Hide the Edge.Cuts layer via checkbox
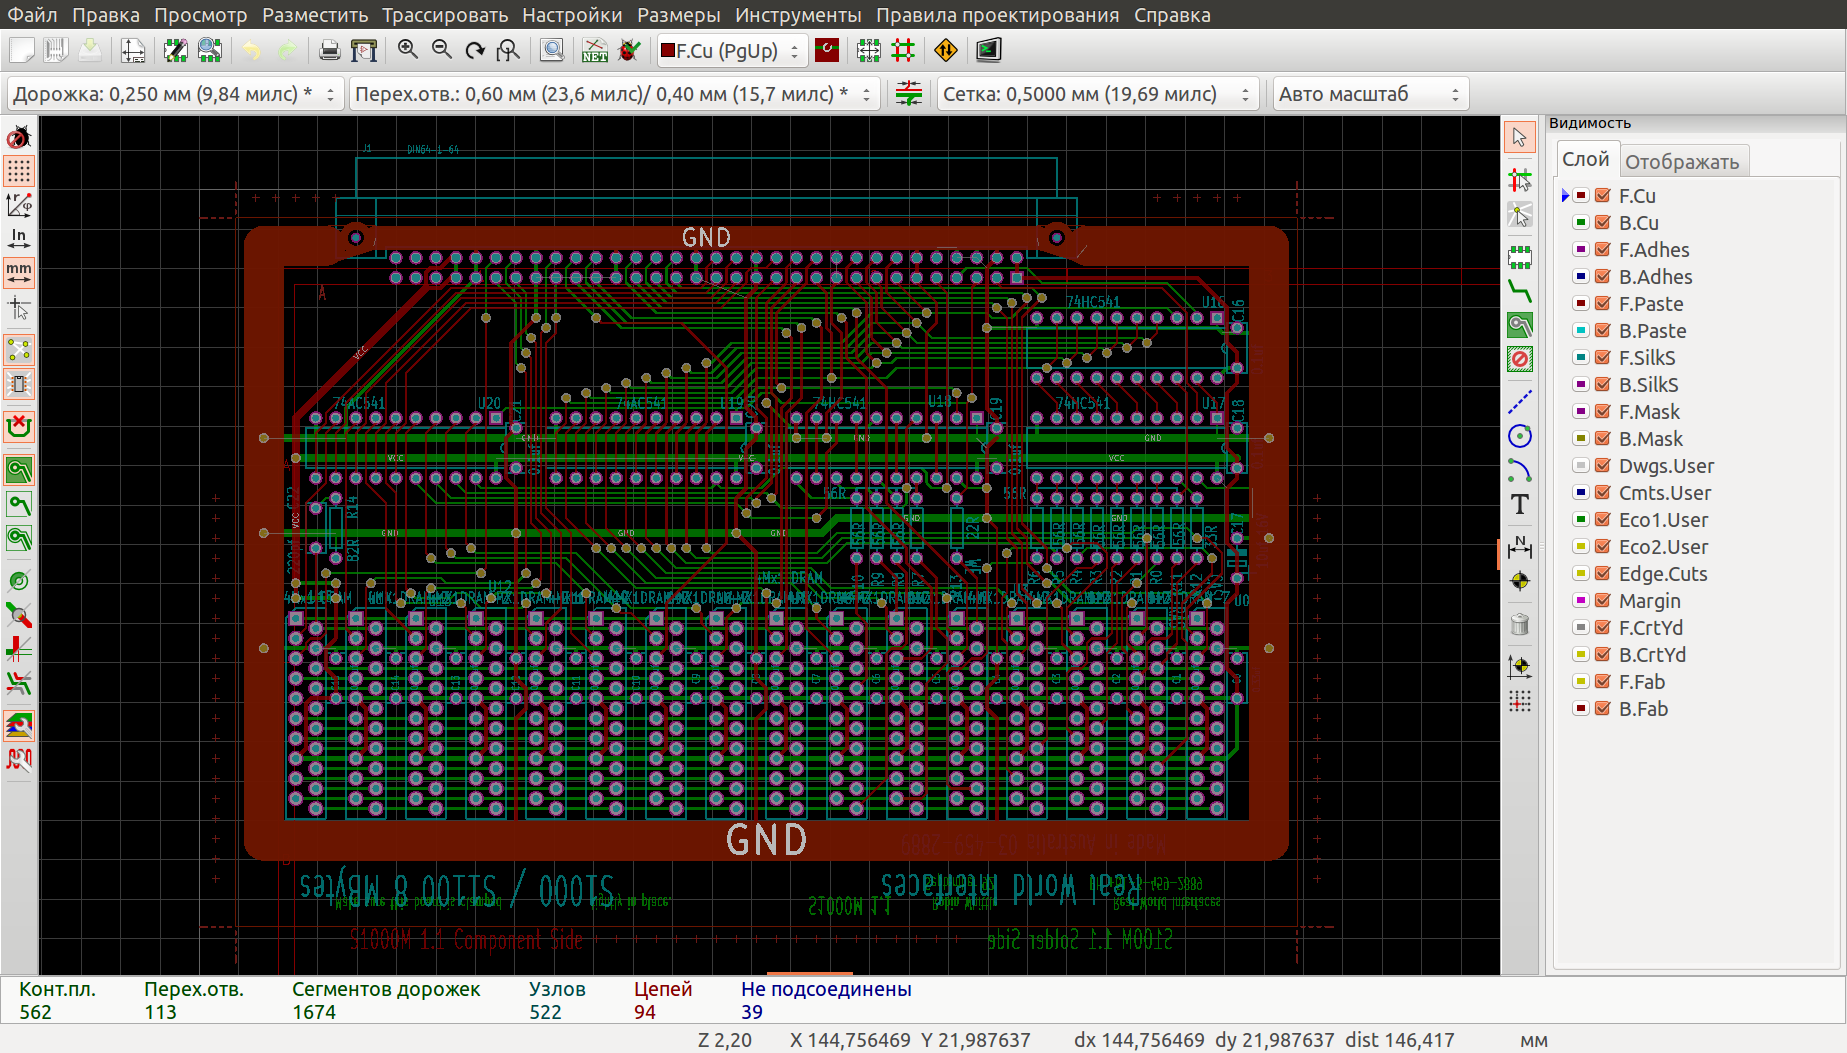The width and height of the screenshot is (1847, 1053). 1602,574
